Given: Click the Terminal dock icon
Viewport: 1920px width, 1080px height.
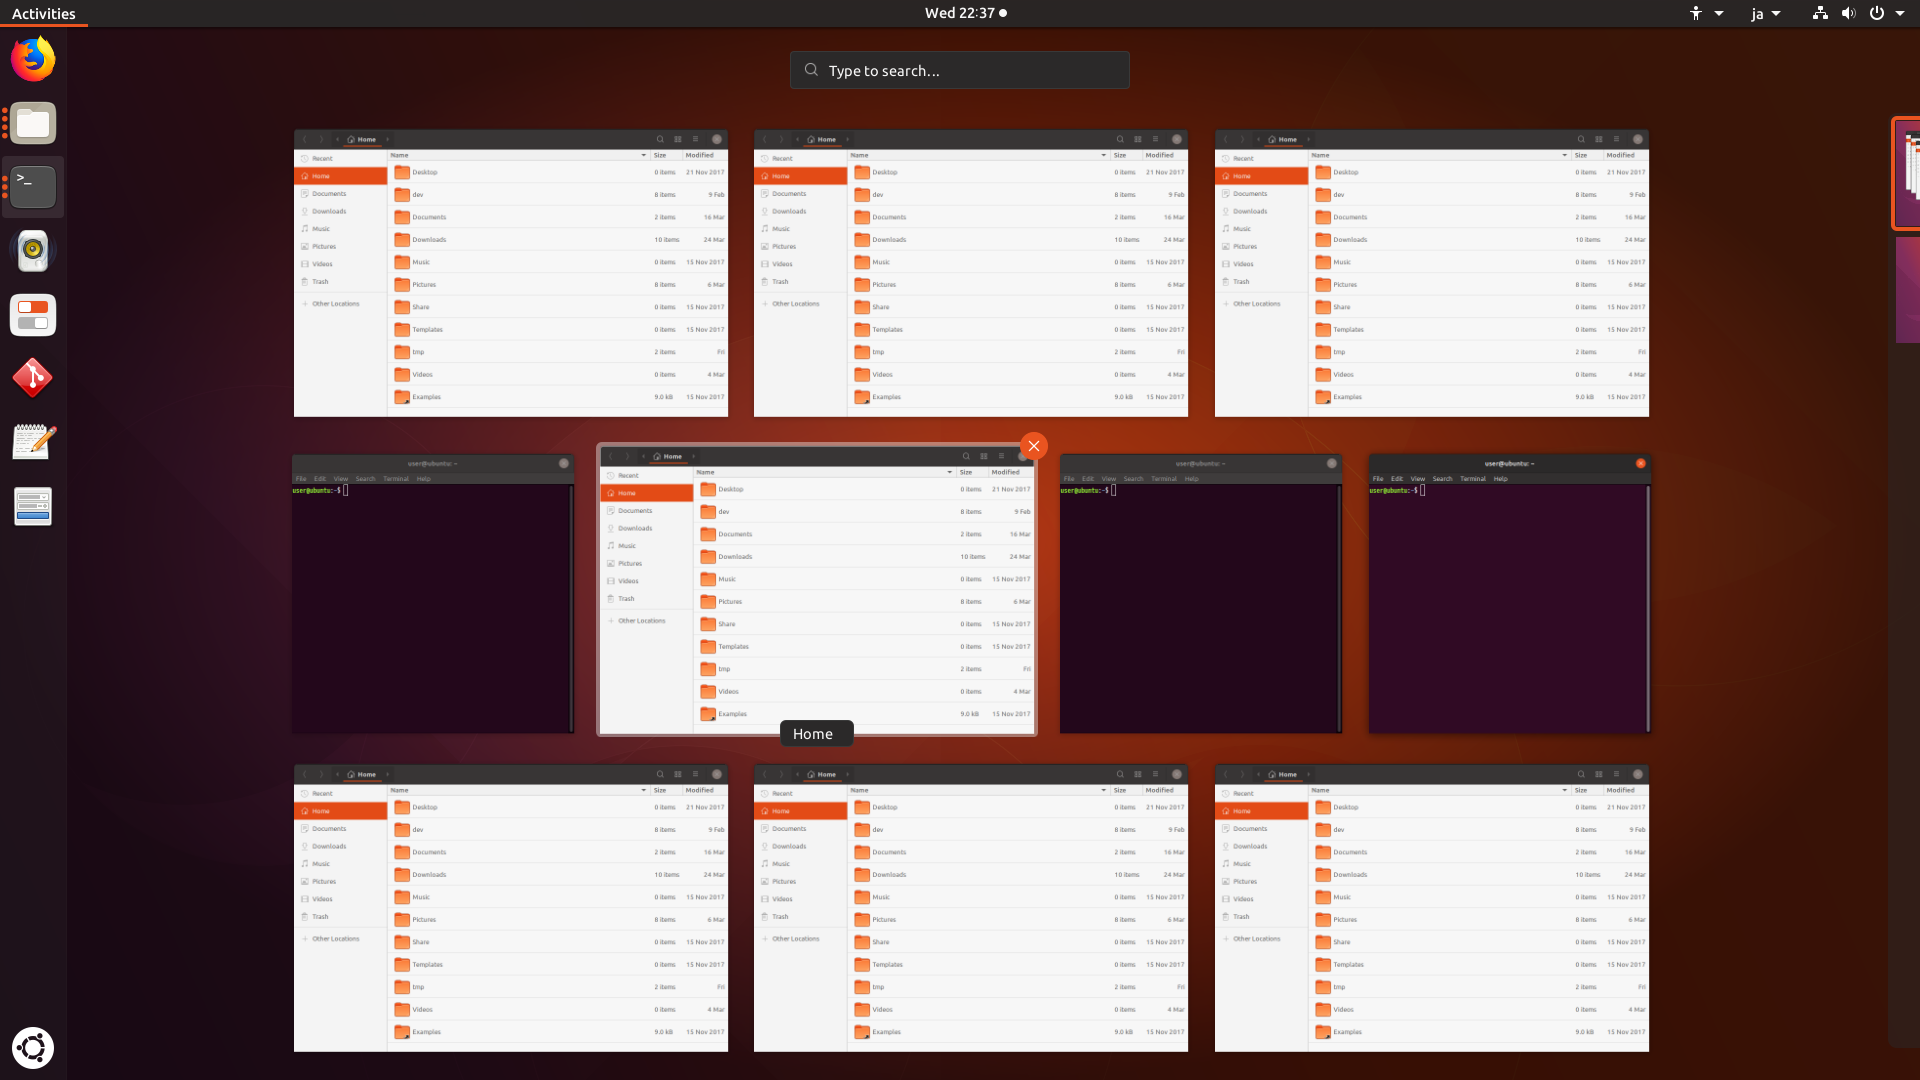Looking at the screenshot, I should [x=33, y=187].
